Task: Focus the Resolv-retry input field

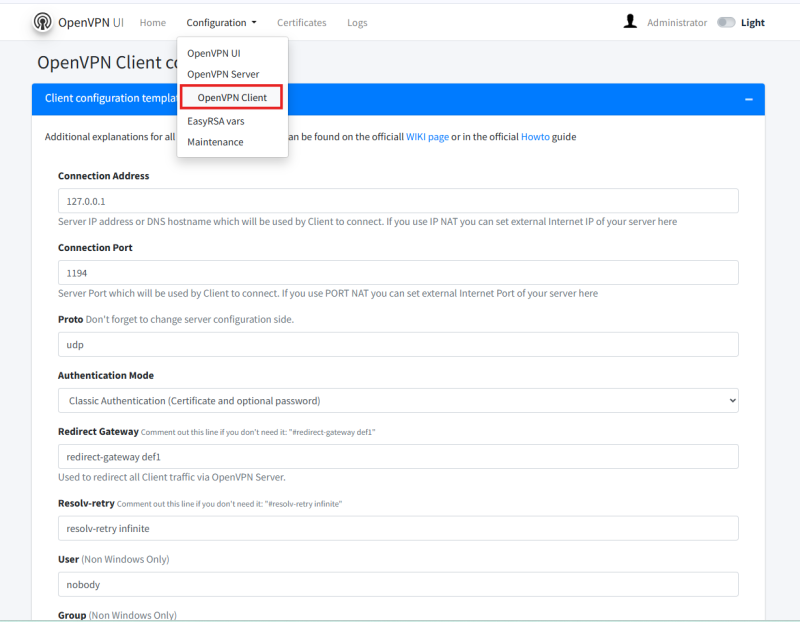Action: tap(398, 529)
